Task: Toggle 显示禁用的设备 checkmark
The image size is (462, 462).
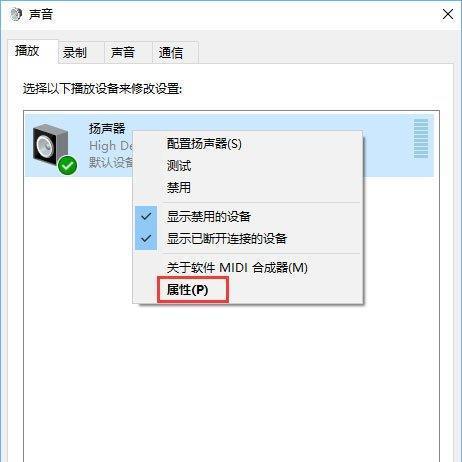Action: tap(146, 217)
